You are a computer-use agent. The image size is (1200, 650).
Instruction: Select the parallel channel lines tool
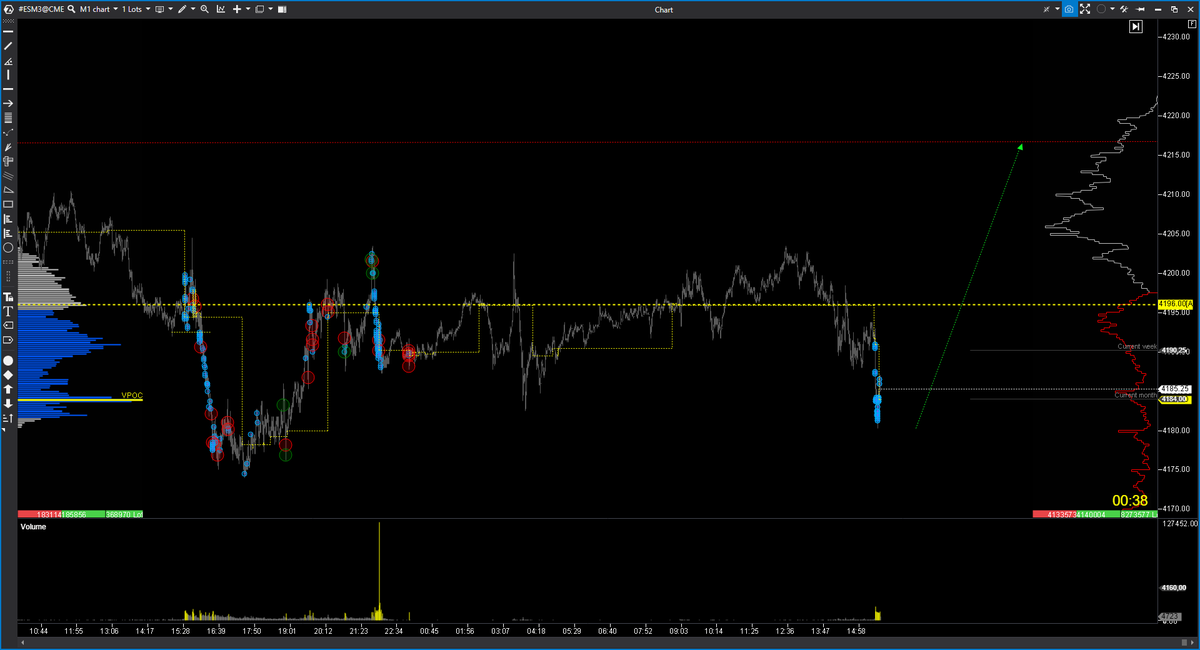coord(8,175)
